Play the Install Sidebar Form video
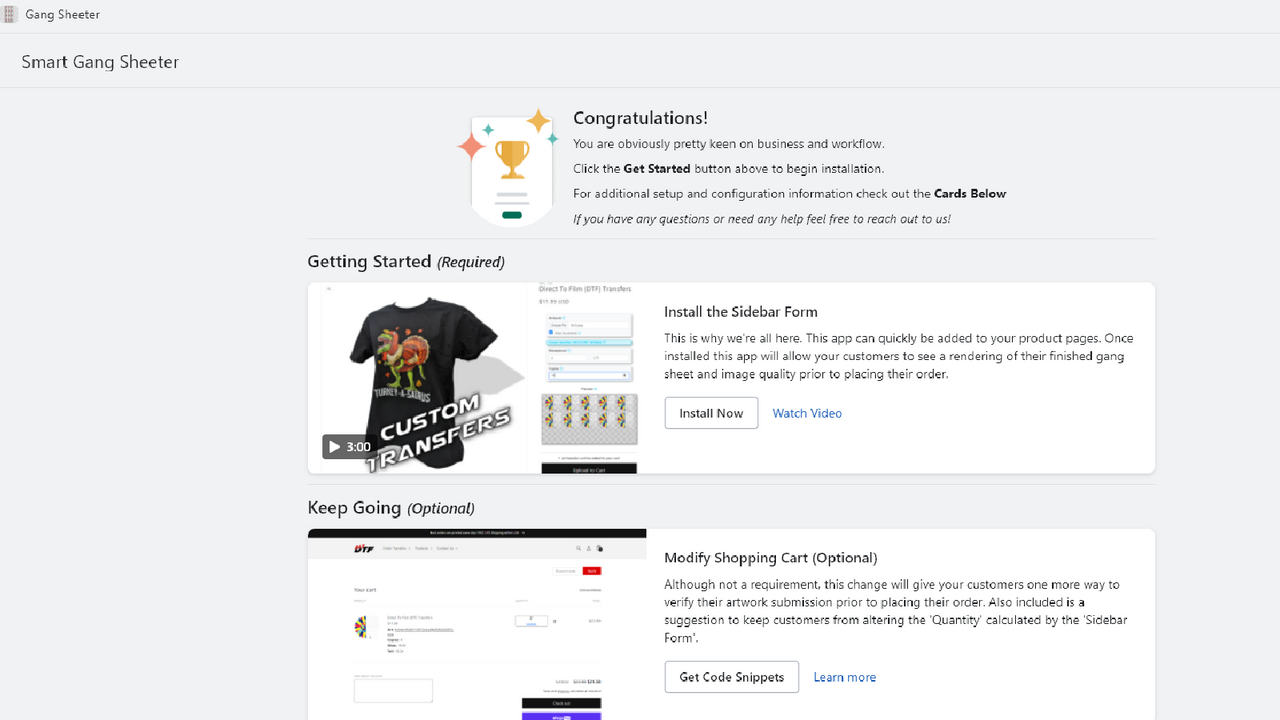Viewport: 1280px width, 720px height. pyautogui.click(x=335, y=447)
